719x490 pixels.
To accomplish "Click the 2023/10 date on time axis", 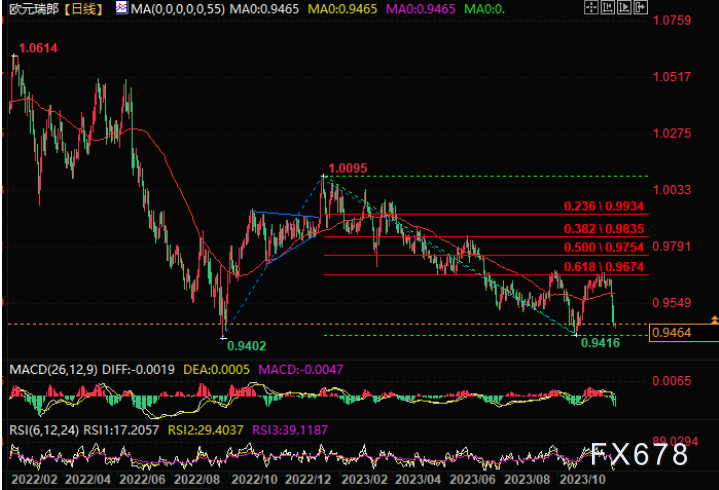I will pyautogui.click(x=583, y=479).
